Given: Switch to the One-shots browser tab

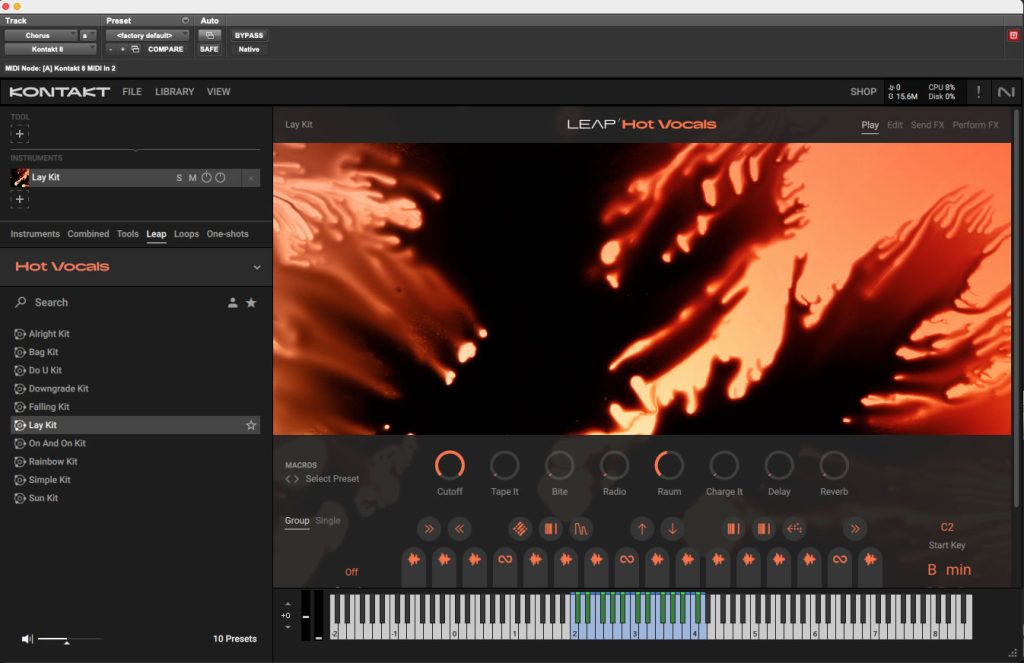Looking at the screenshot, I should point(227,234).
